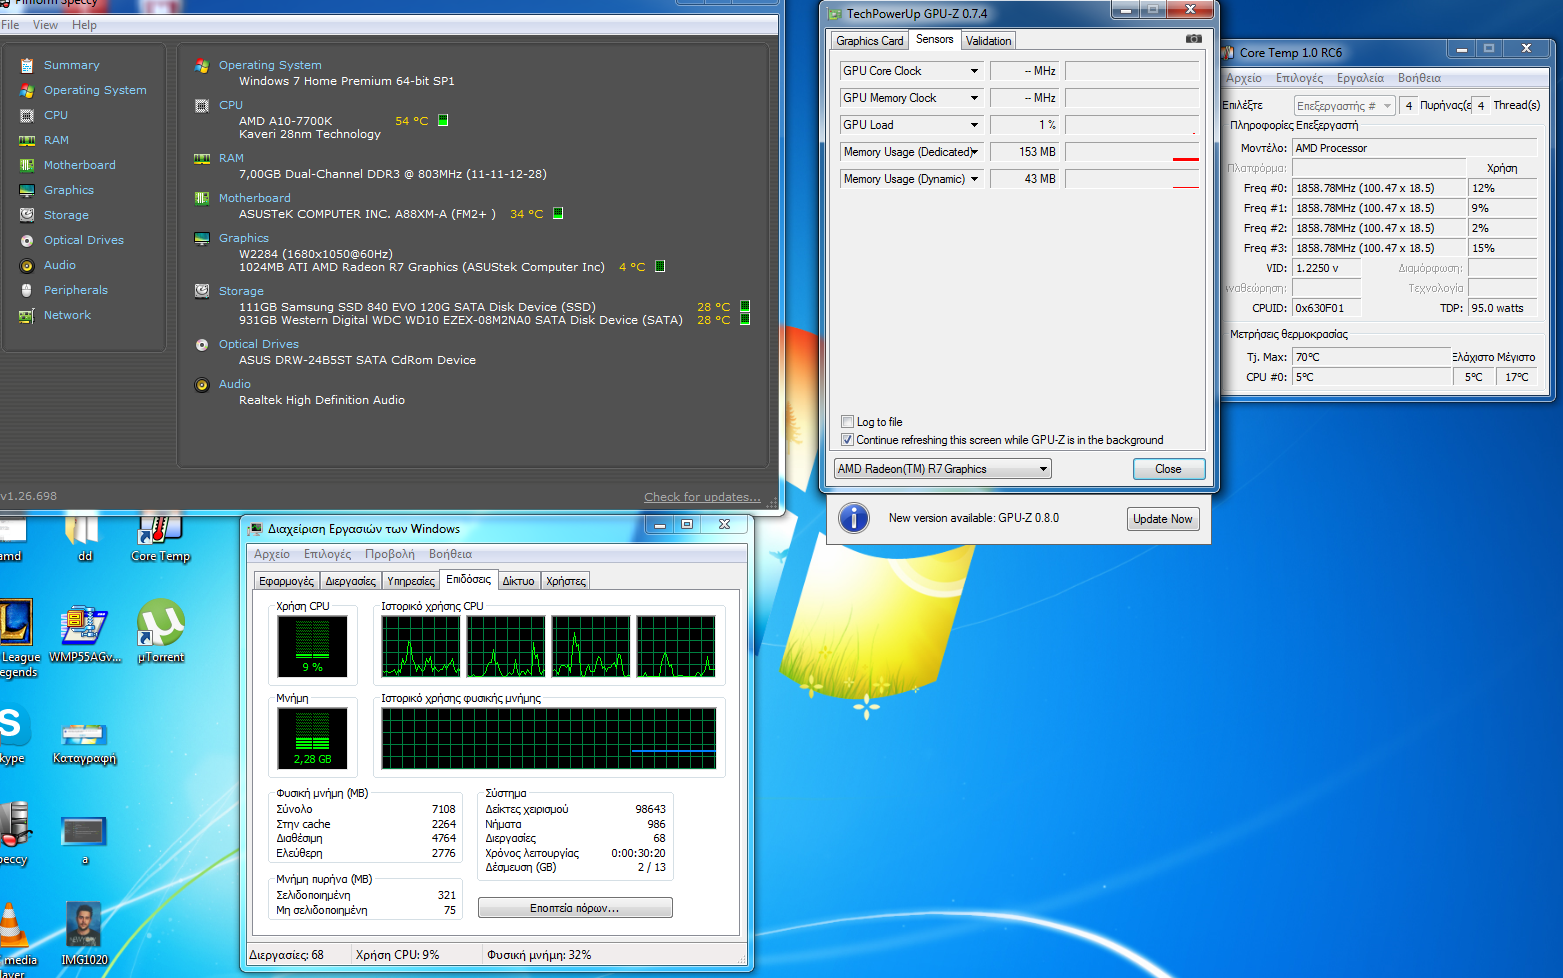Viewport: 1563px width, 978px height.
Task: Open Operating System heading link in Speccy summary
Action: click(x=270, y=65)
